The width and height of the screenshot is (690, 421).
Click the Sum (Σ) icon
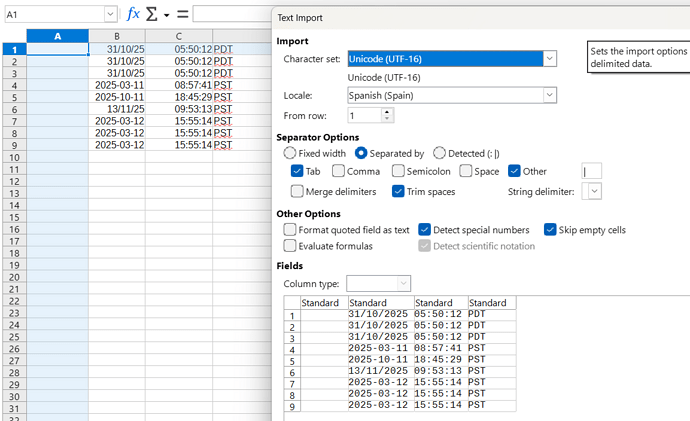[x=152, y=14]
